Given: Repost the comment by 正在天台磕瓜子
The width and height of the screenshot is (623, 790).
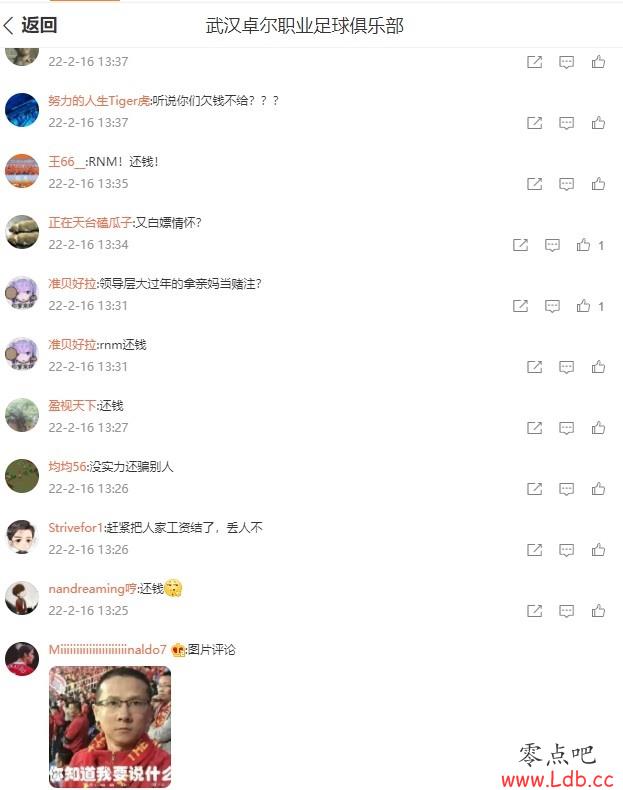Looking at the screenshot, I should click(x=520, y=245).
